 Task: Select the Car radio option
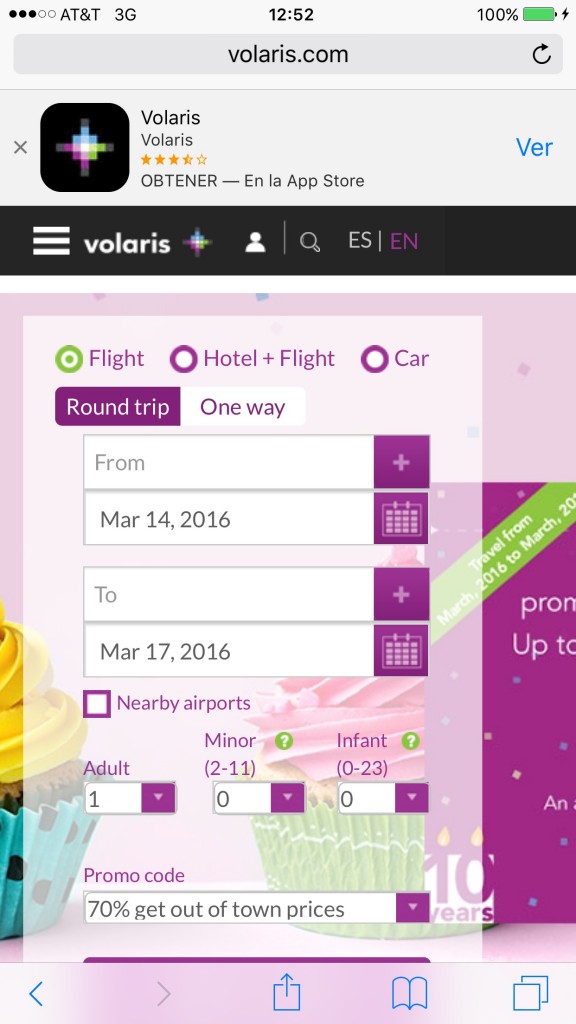click(395, 359)
